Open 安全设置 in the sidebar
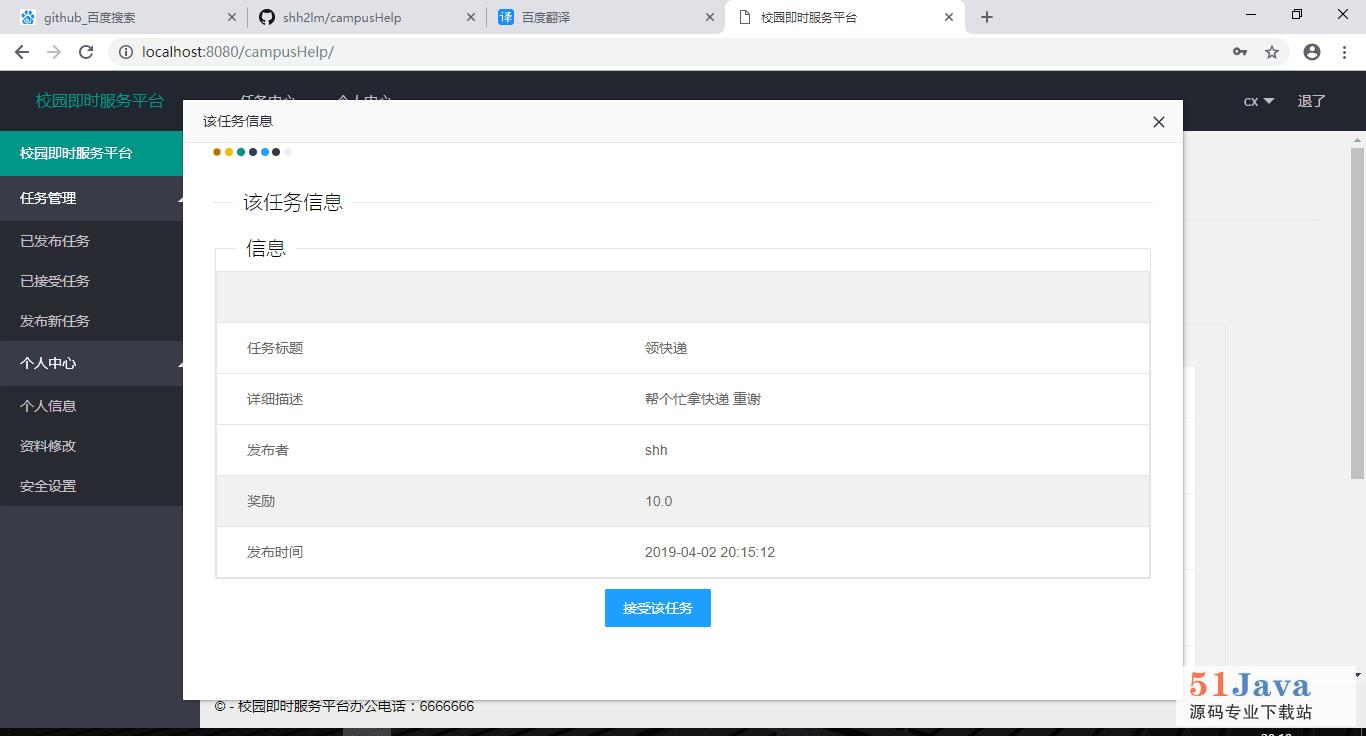 (x=48, y=486)
